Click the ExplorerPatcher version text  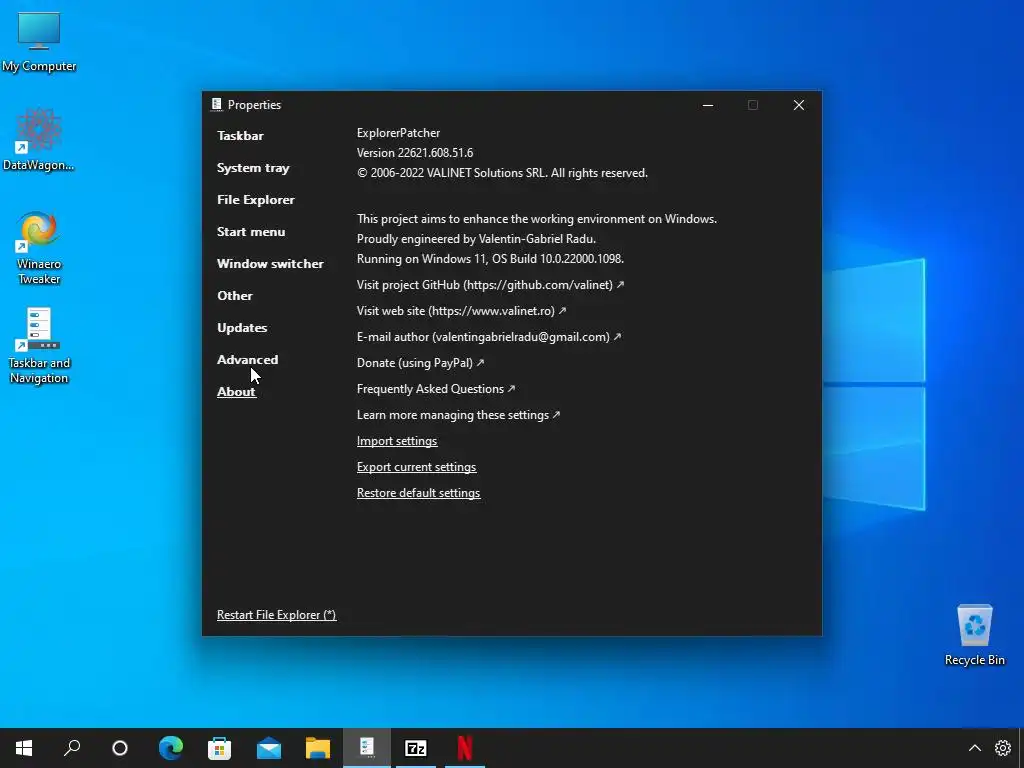click(x=415, y=153)
